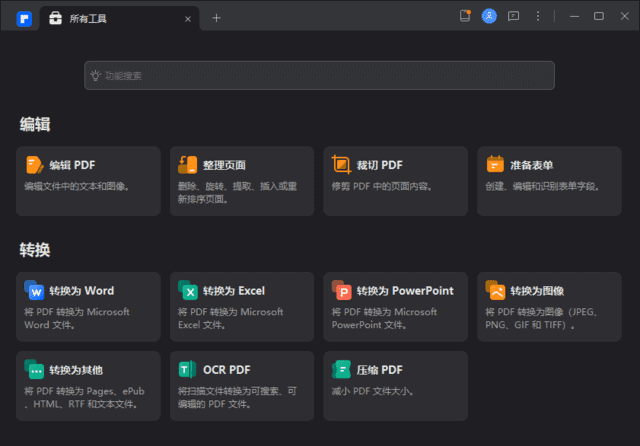The height and width of the screenshot is (446, 640).
Task: Select the 所有工具 tab label
Action: point(88,19)
